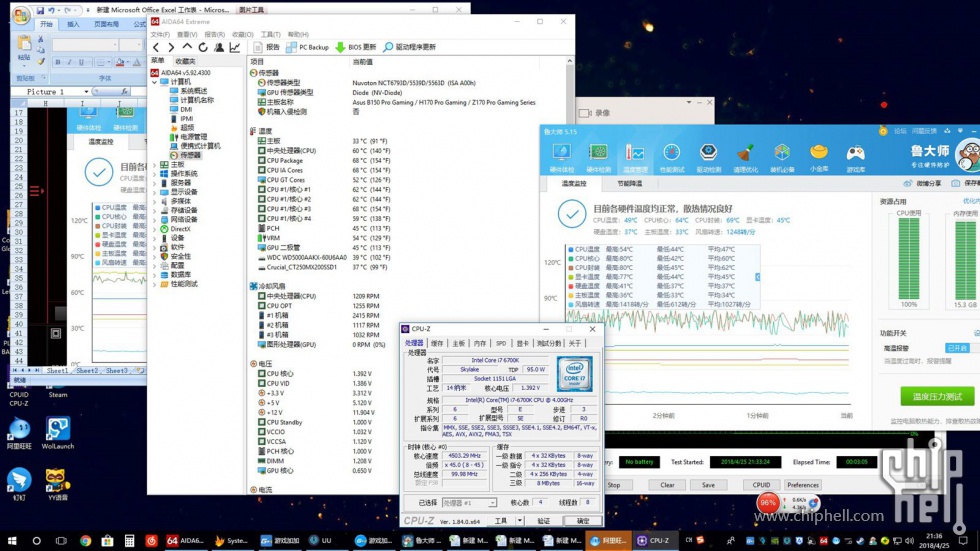Open Windows Start menu
The image size is (980, 551).
tap(12, 540)
